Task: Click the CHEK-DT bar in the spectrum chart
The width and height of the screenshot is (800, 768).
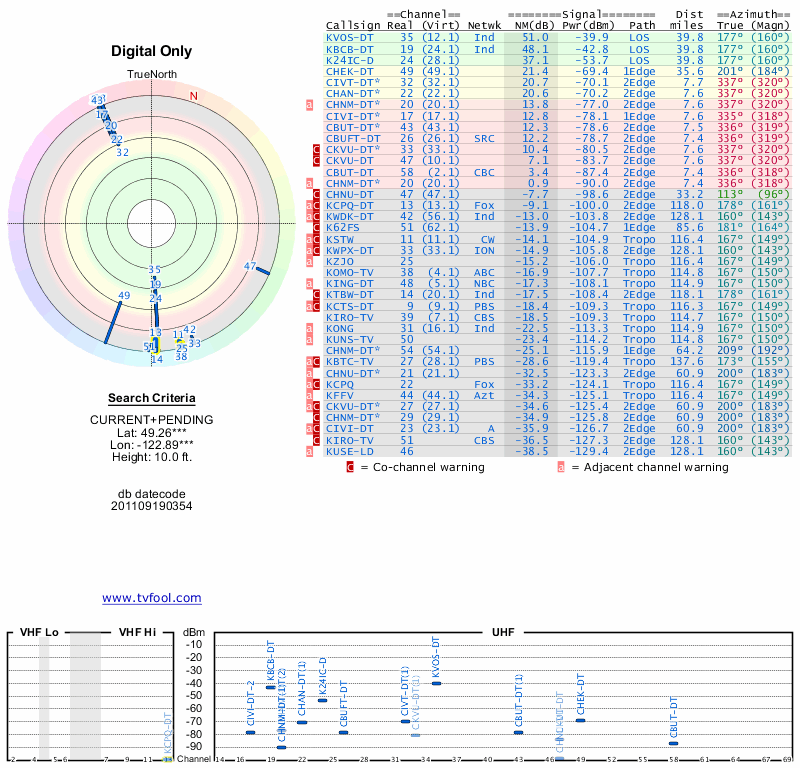Action: (581, 721)
